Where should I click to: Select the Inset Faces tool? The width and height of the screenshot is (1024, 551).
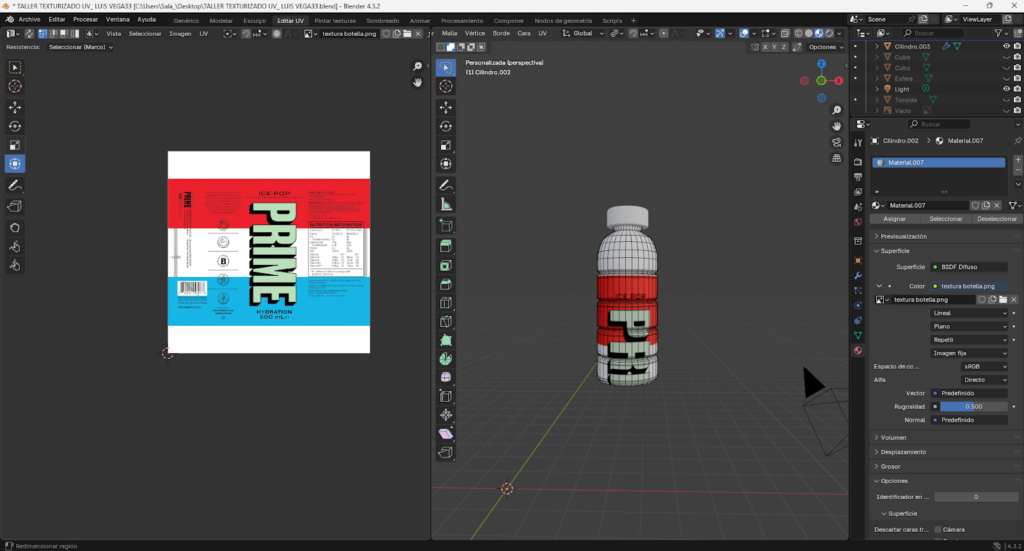[446, 265]
